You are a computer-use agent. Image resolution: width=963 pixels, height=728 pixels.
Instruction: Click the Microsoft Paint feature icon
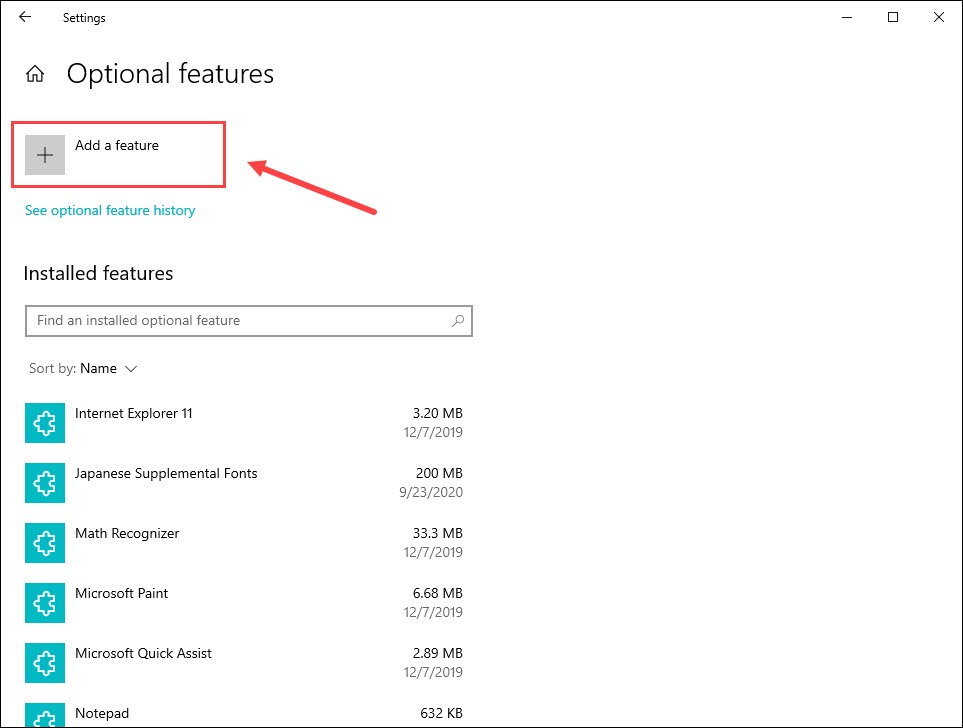(45, 603)
